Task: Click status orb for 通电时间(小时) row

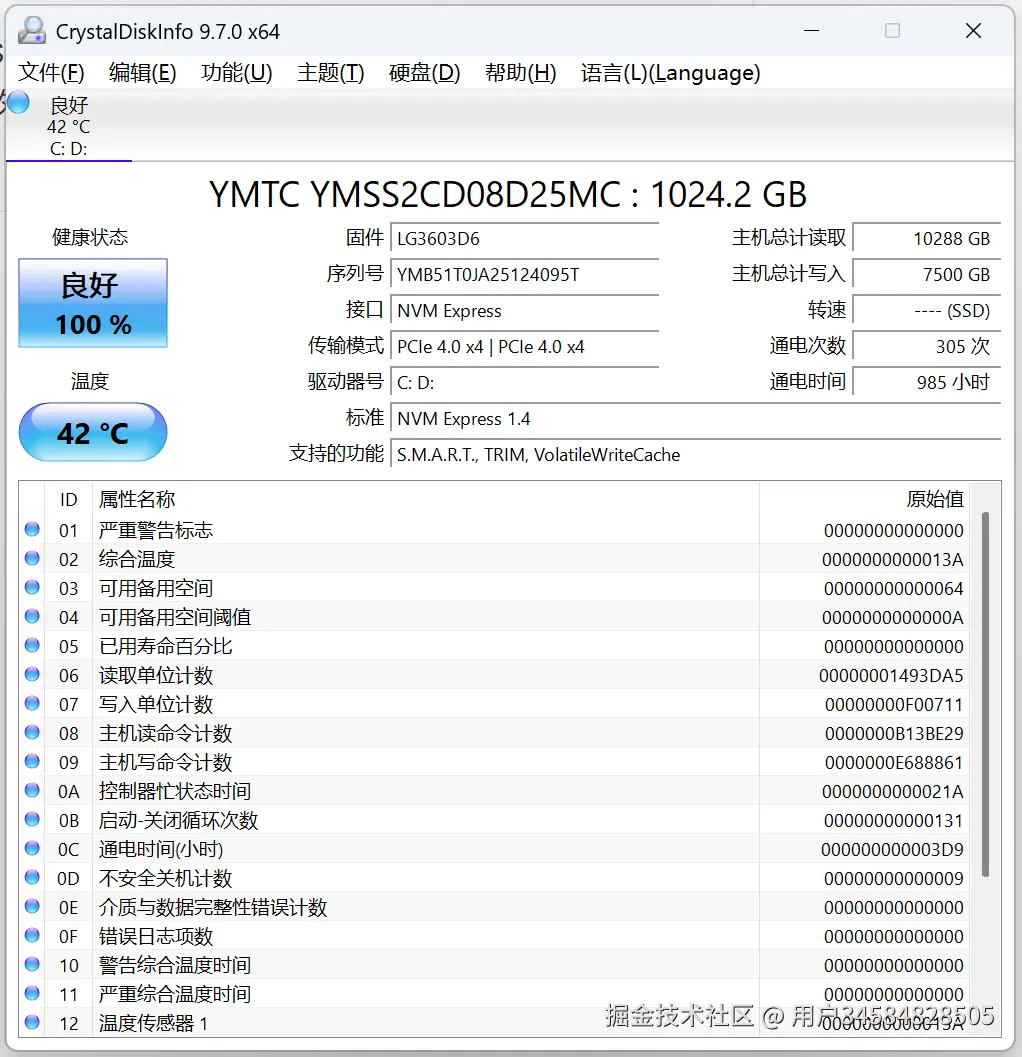Action: click(32, 848)
